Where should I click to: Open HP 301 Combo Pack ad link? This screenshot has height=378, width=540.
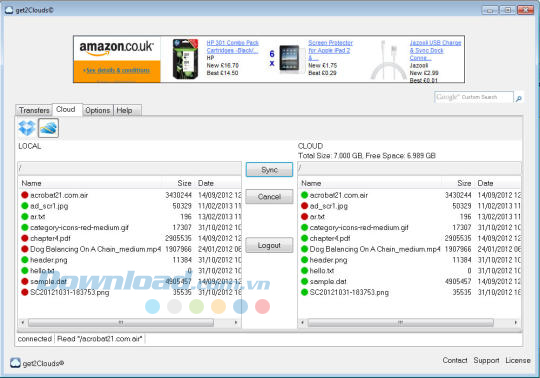click(x=232, y=46)
